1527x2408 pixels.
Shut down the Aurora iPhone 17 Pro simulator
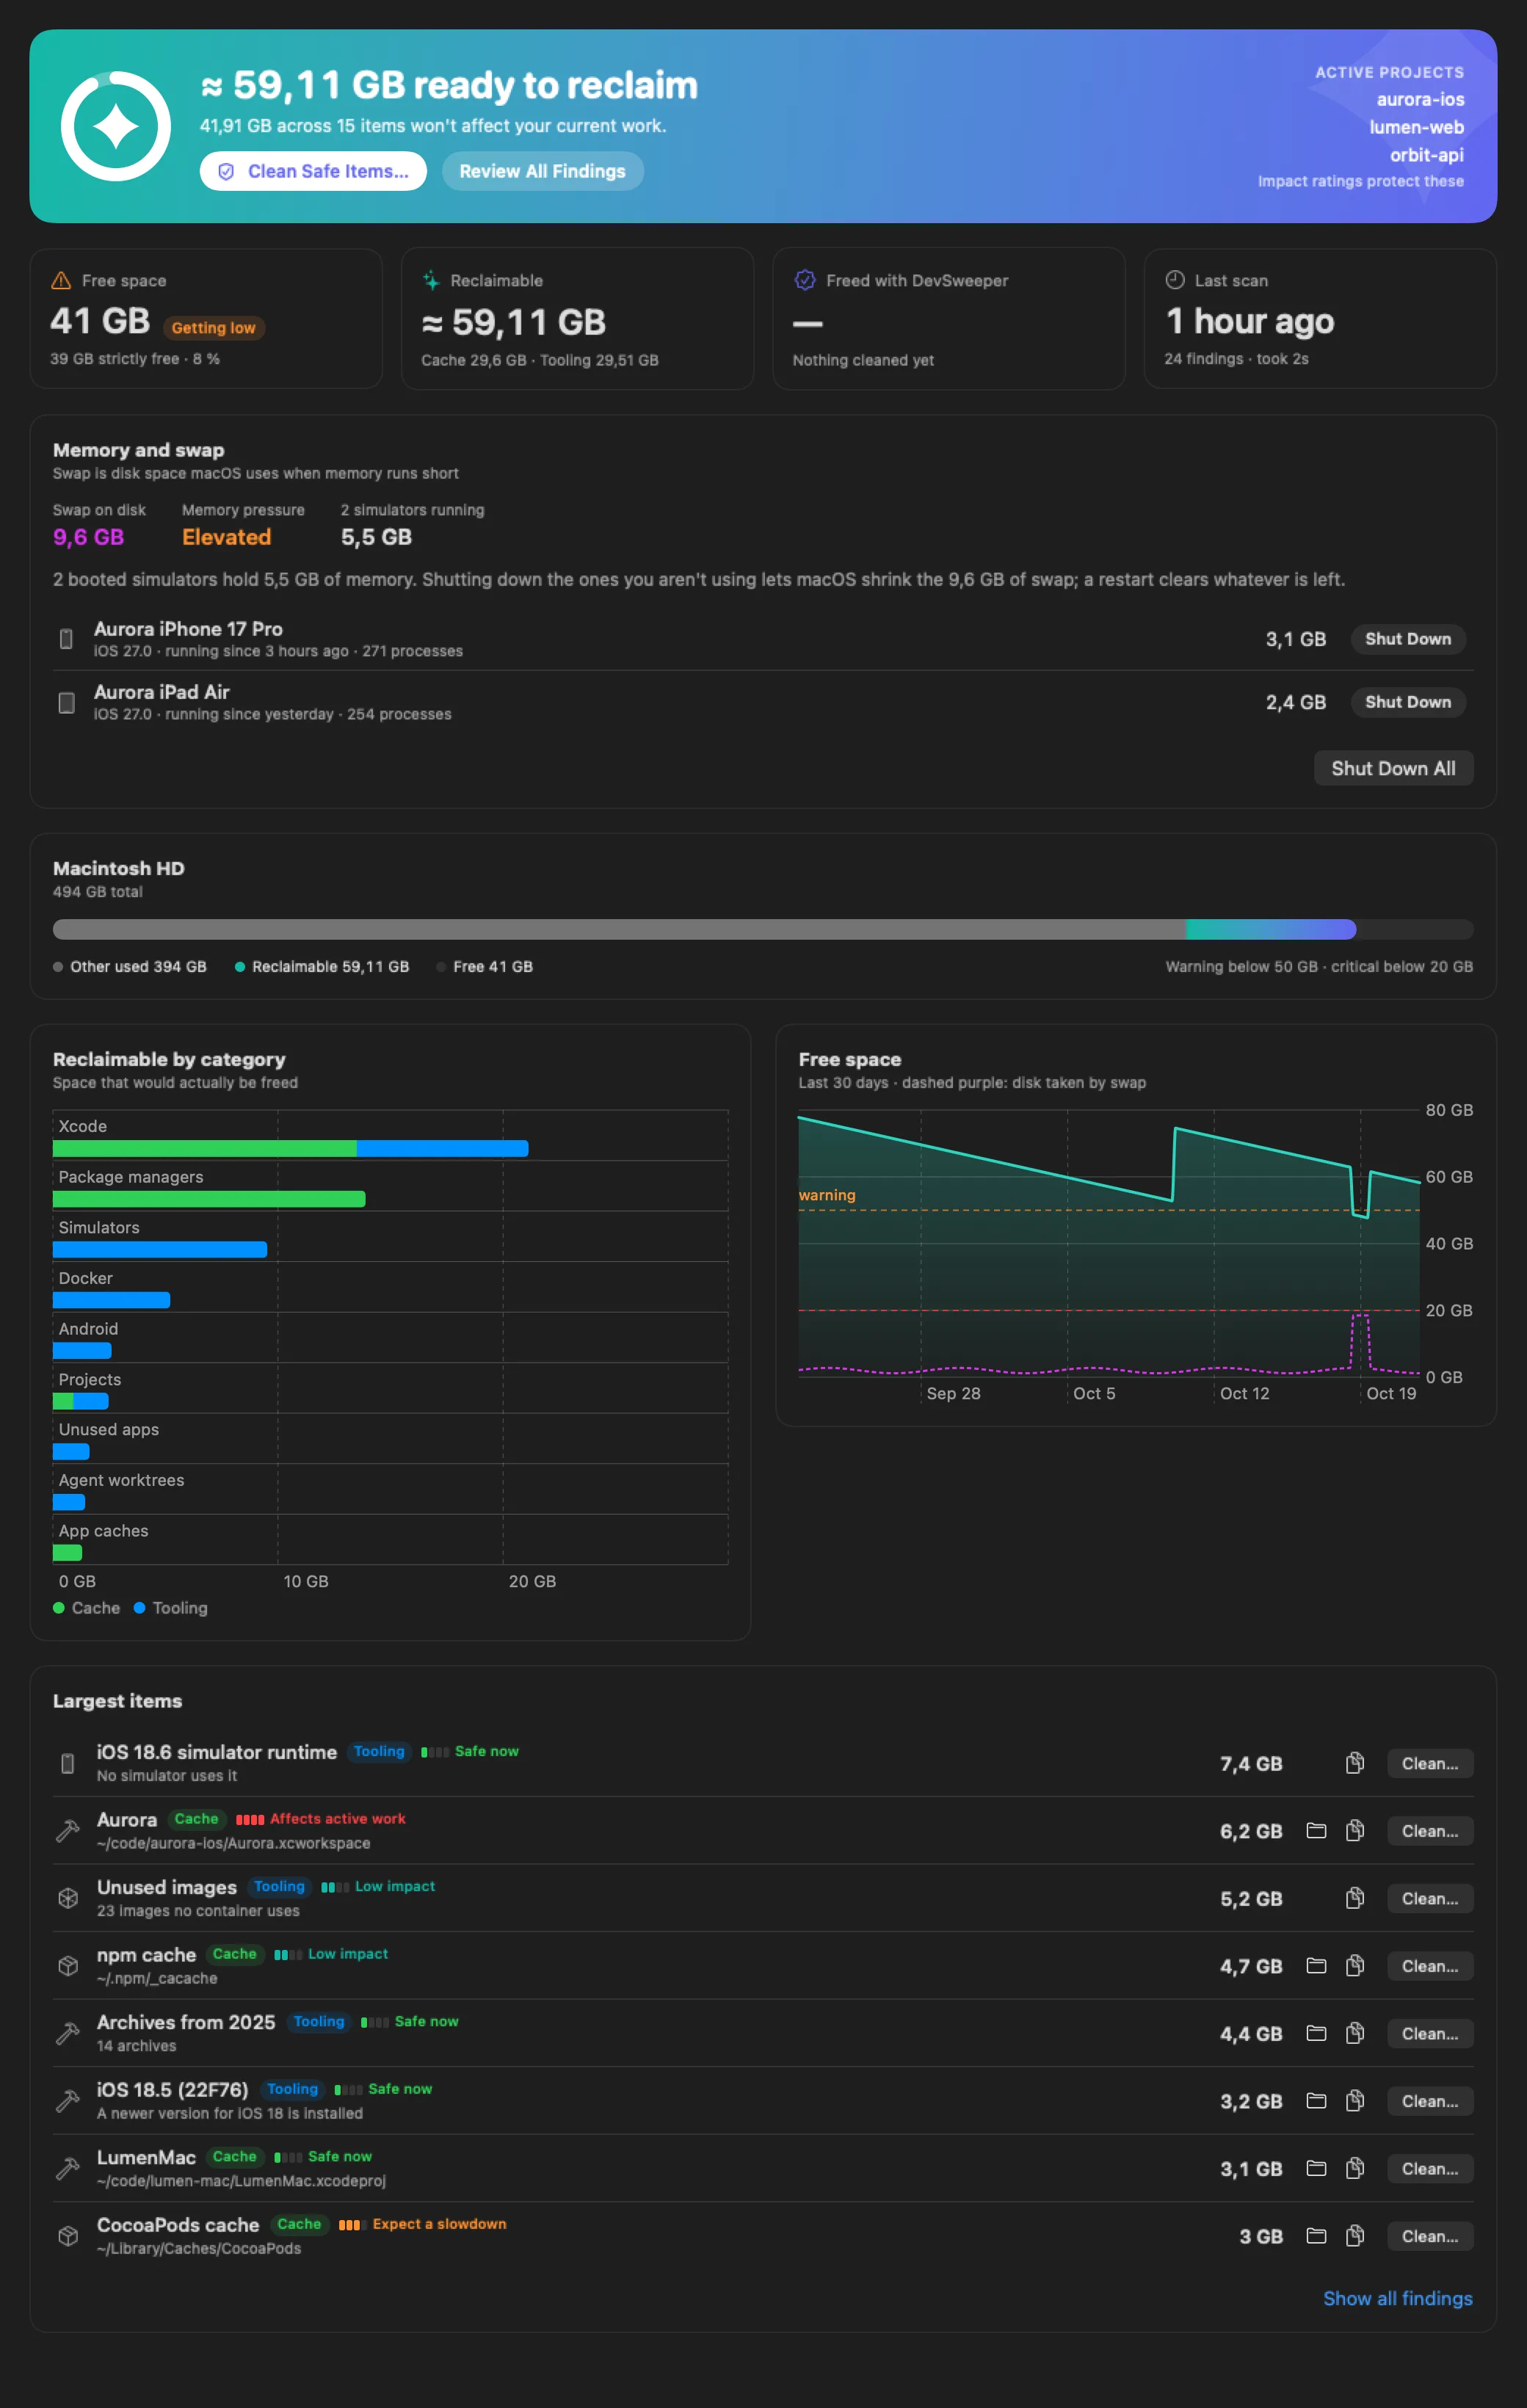pyautogui.click(x=1408, y=639)
